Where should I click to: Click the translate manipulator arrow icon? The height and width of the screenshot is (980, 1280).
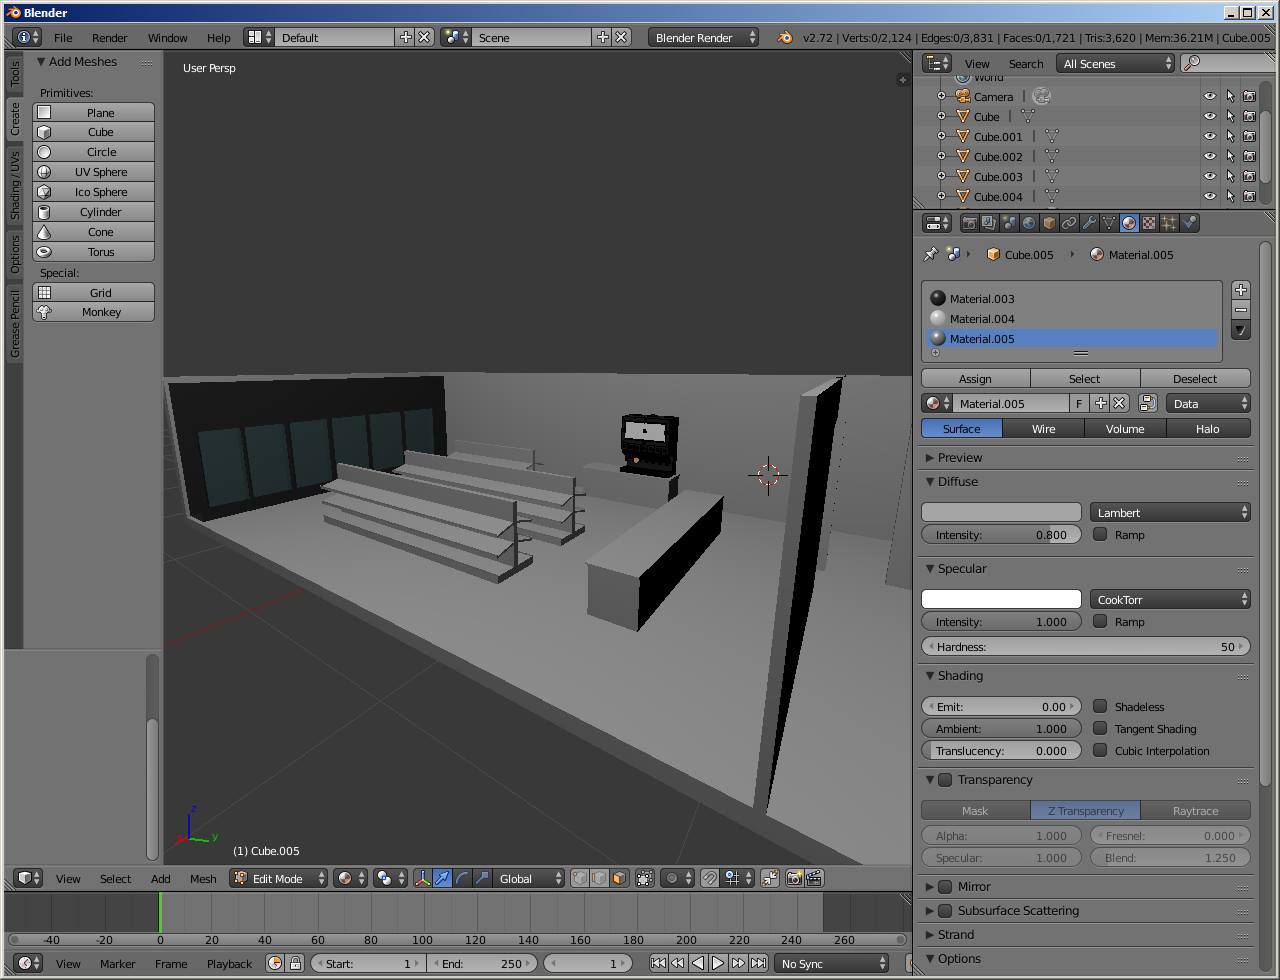[x=442, y=878]
